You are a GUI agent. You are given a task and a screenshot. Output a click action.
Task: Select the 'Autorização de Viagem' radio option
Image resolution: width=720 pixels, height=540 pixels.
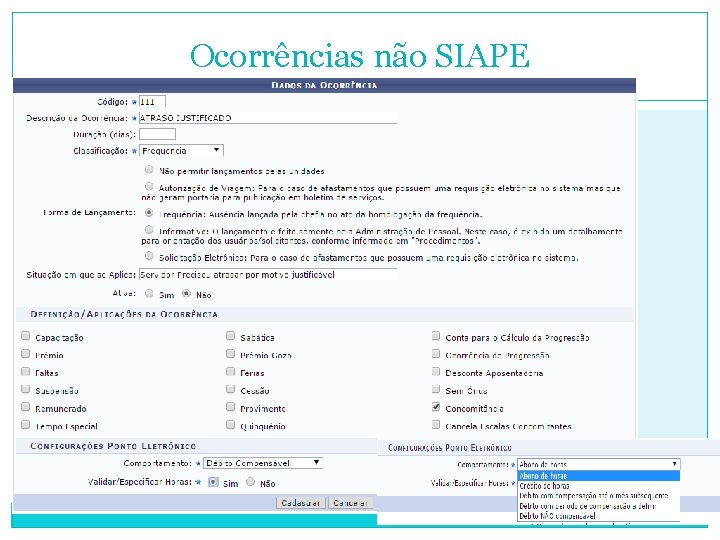click(149, 186)
